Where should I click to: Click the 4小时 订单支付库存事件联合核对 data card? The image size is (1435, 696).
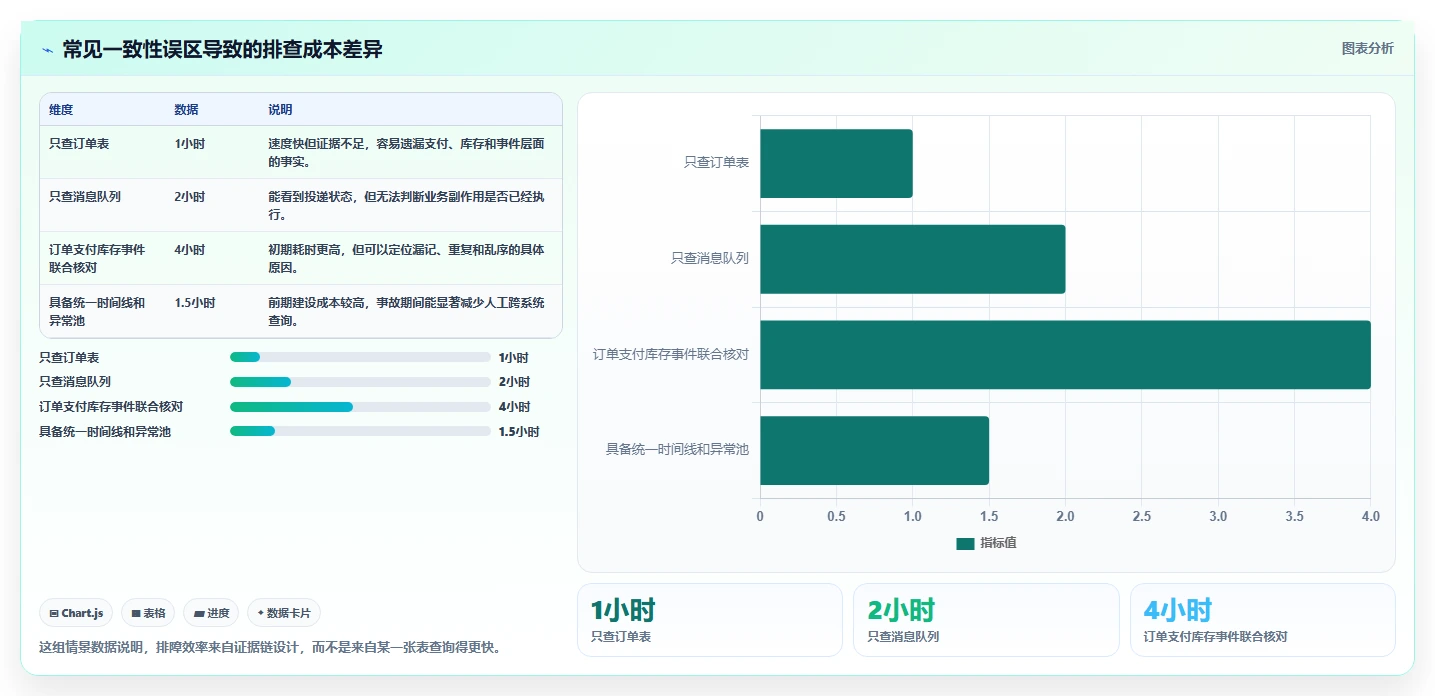(1262, 620)
